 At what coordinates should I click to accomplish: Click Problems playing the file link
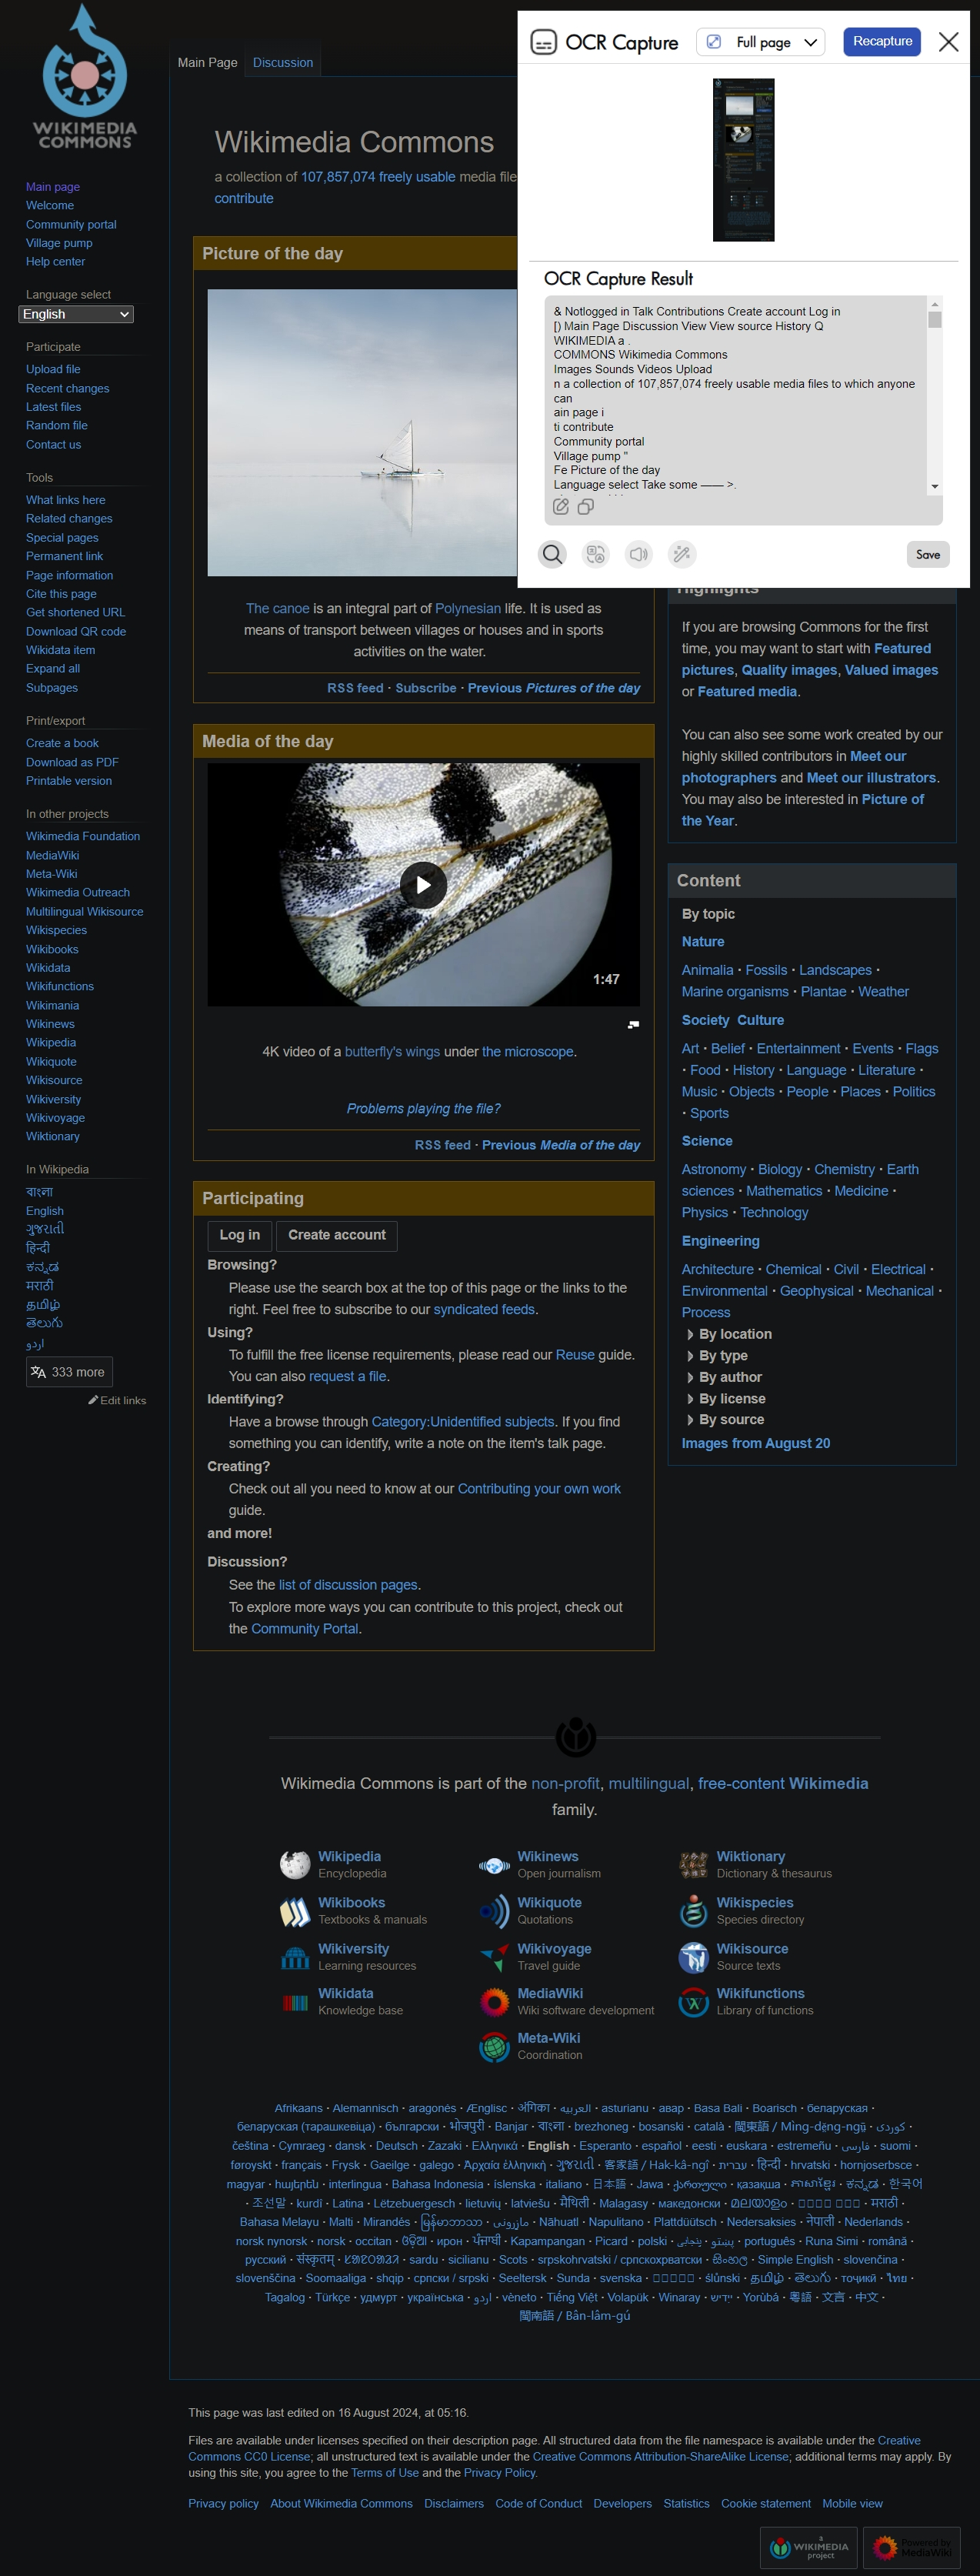(x=424, y=1108)
